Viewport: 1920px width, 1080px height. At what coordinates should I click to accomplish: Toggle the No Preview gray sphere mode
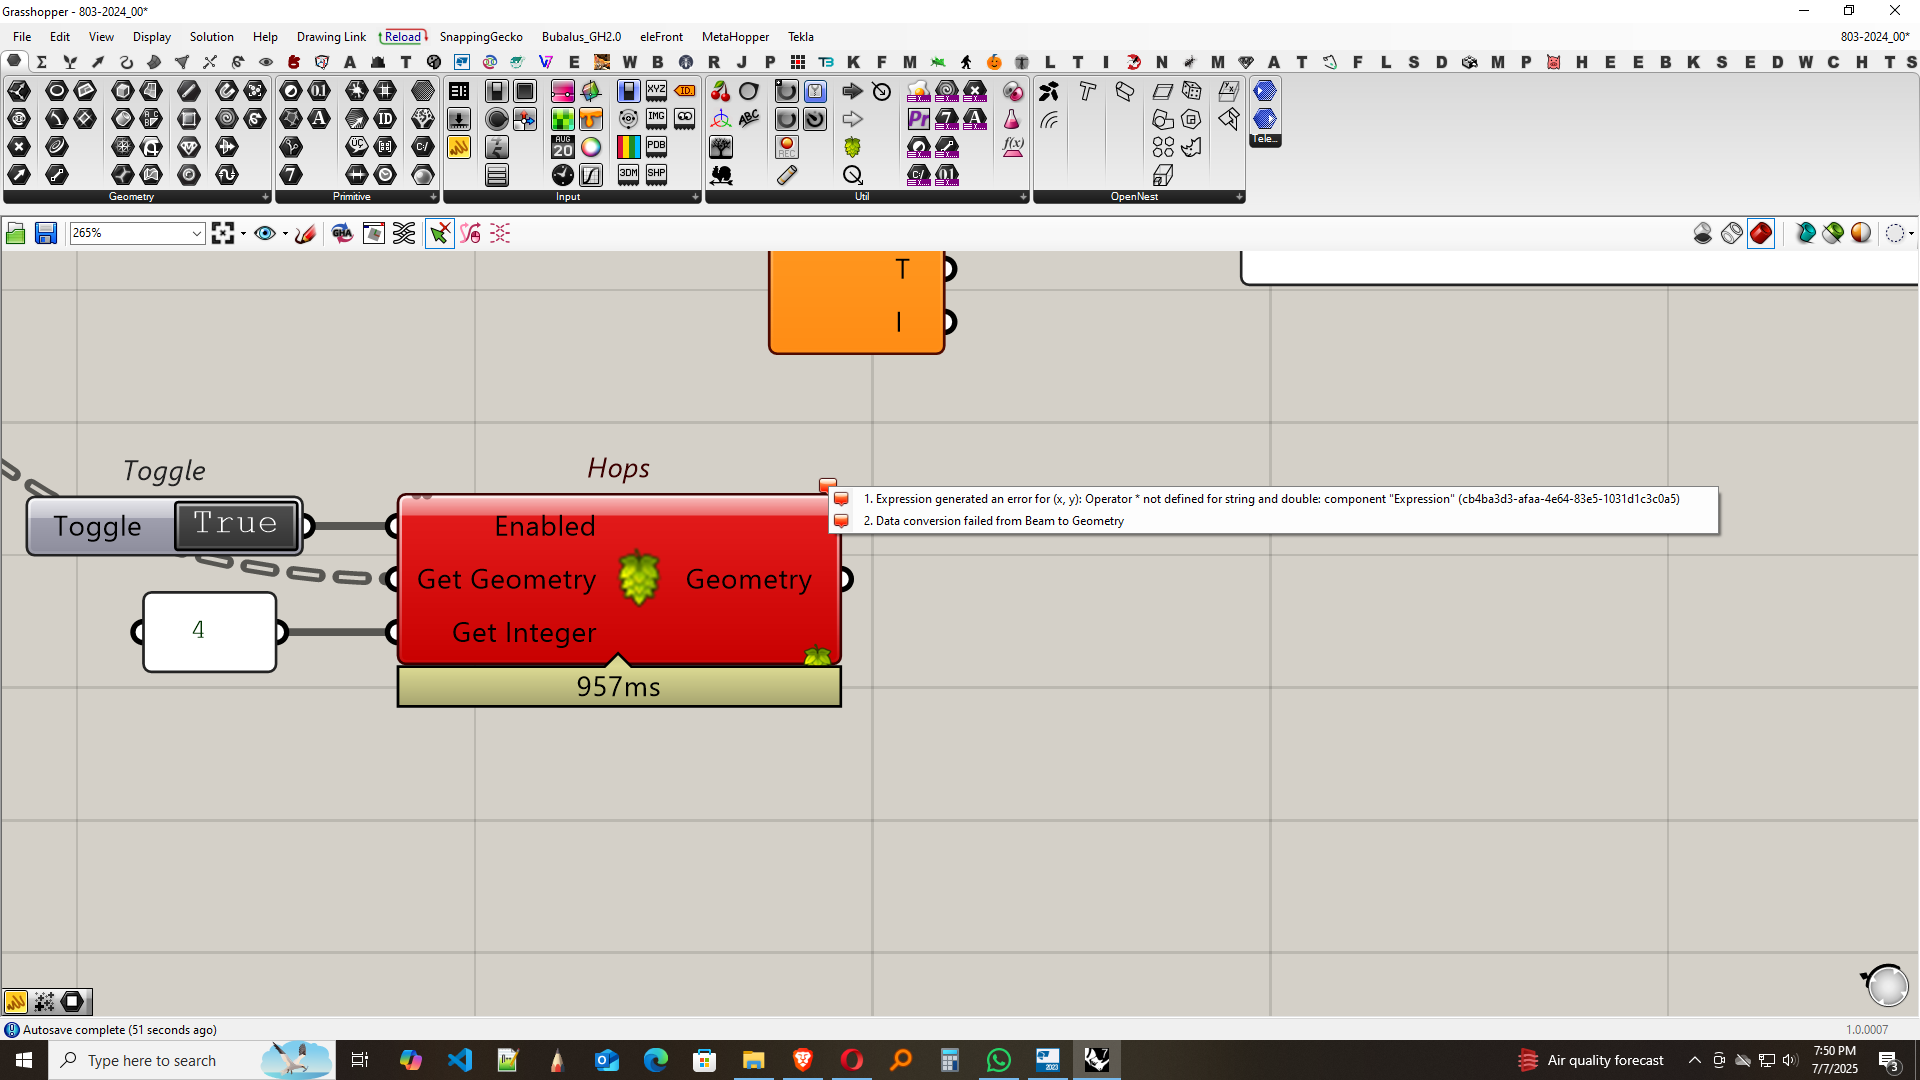coord(1703,233)
